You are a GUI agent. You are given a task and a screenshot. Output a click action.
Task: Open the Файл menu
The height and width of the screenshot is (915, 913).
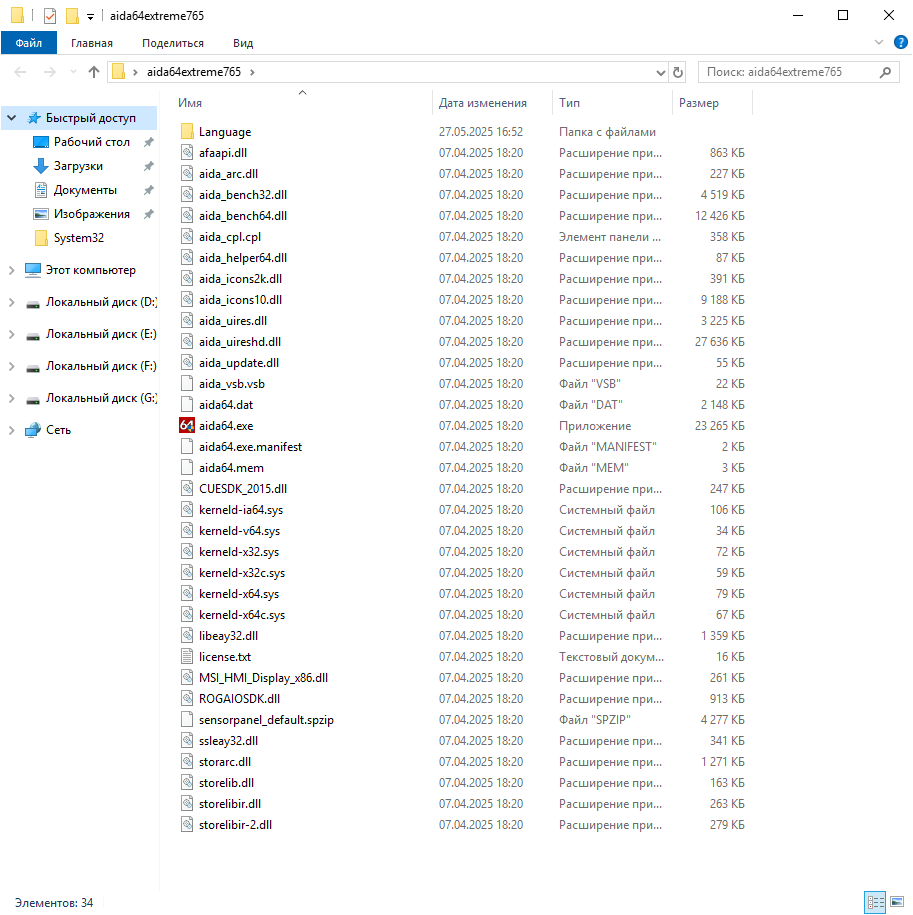(29, 43)
